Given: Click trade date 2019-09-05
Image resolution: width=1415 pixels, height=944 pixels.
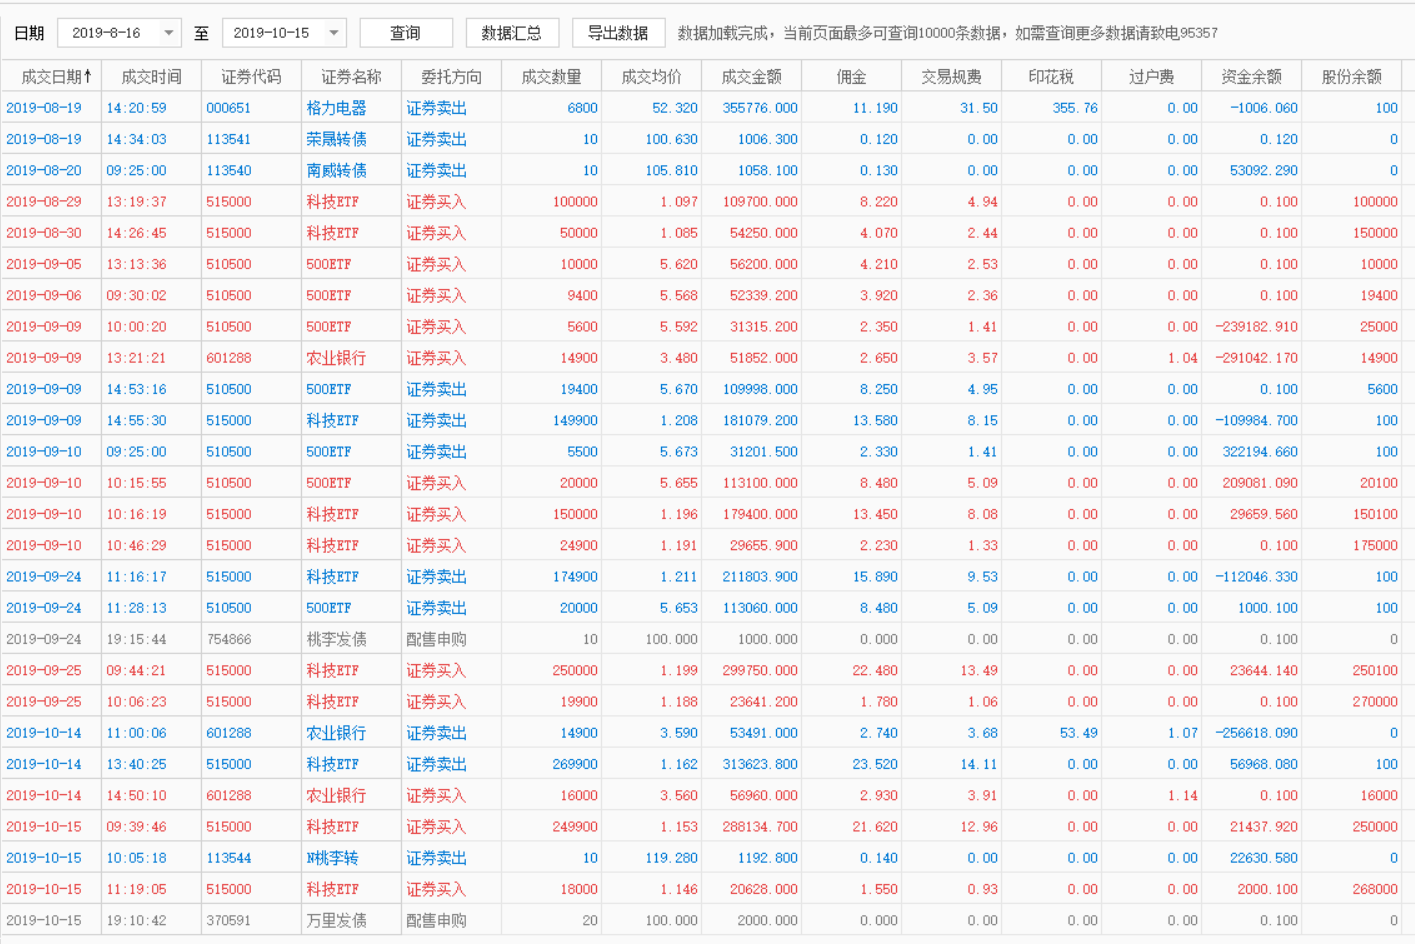Looking at the screenshot, I should (44, 264).
